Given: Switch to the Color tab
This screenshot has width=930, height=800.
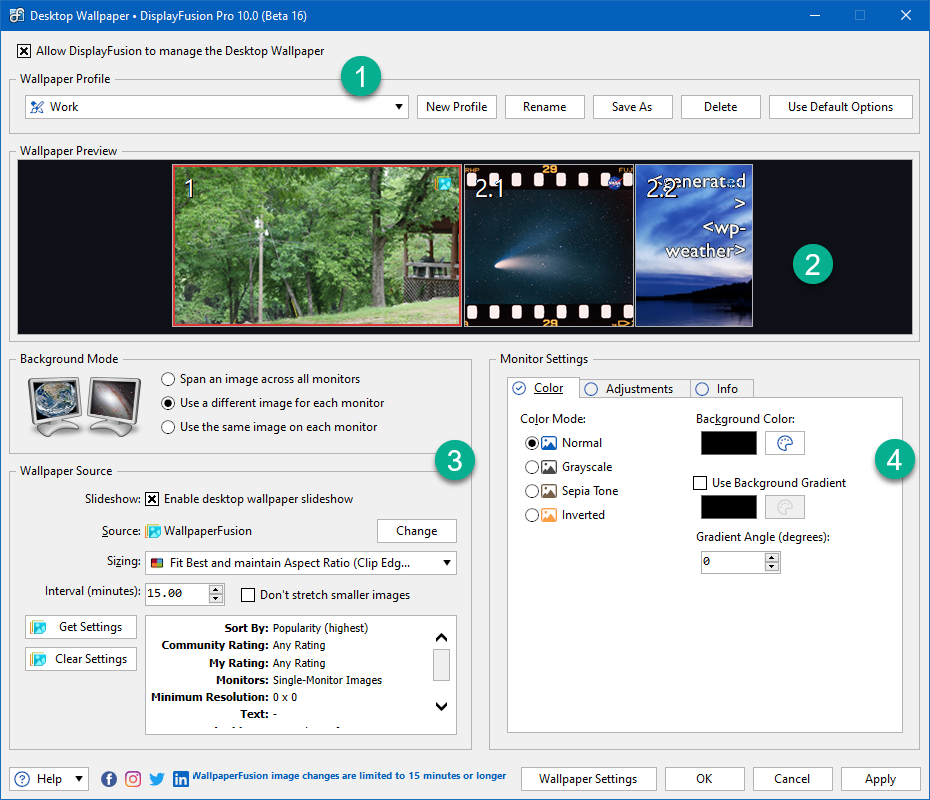Looking at the screenshot, I should point(543,388).
